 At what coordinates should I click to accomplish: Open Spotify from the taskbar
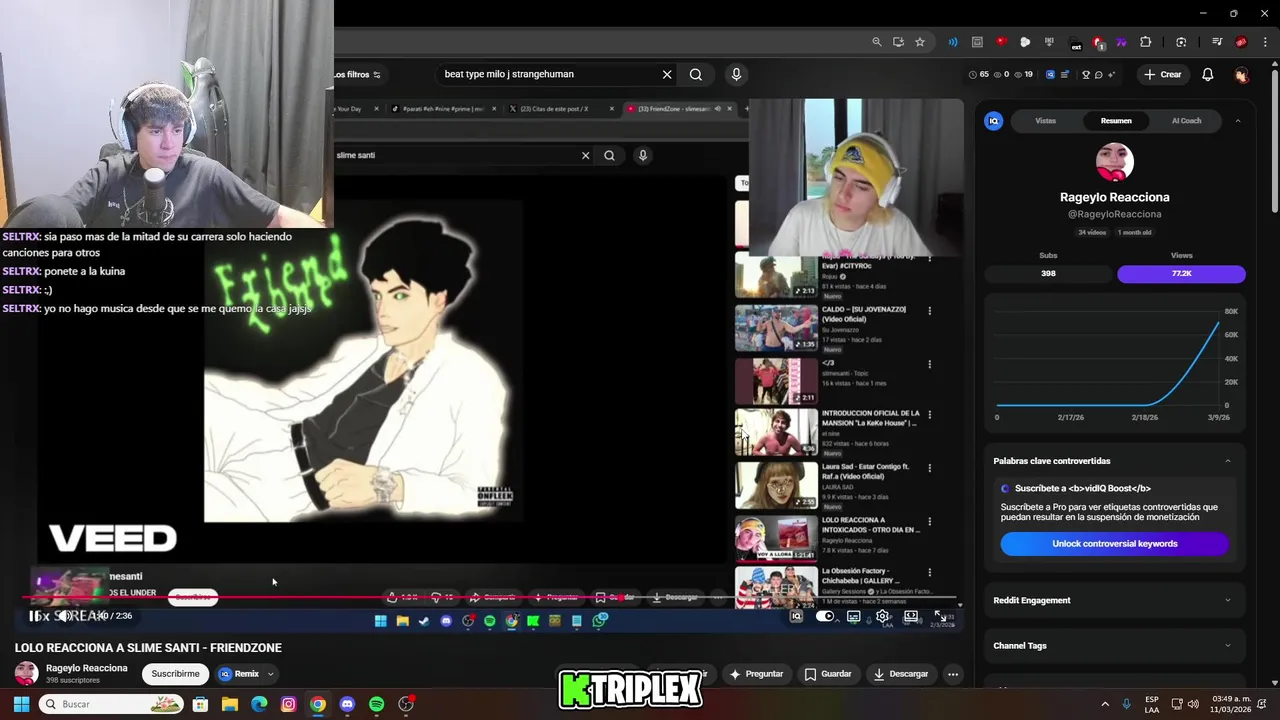[x=376, y=704]
